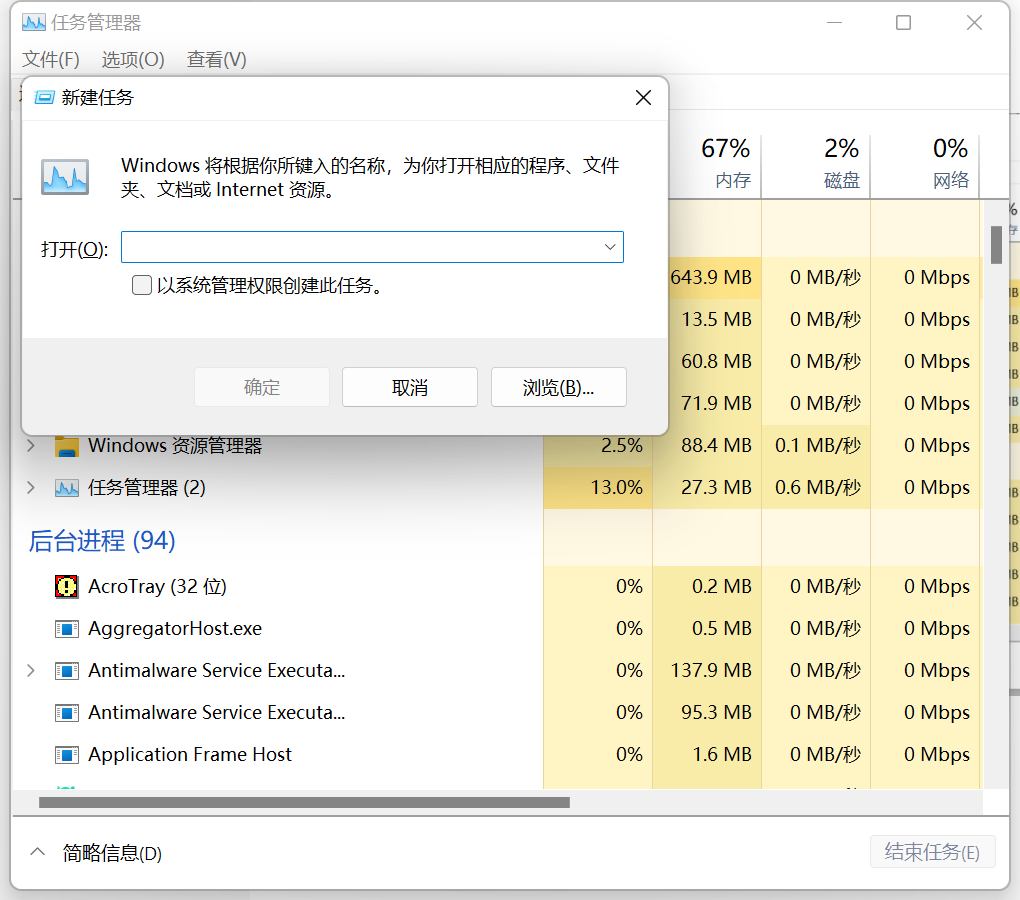Click the 任务管理器 (2) process icon
Viewport: 1020px width, 900px height.
67,488
